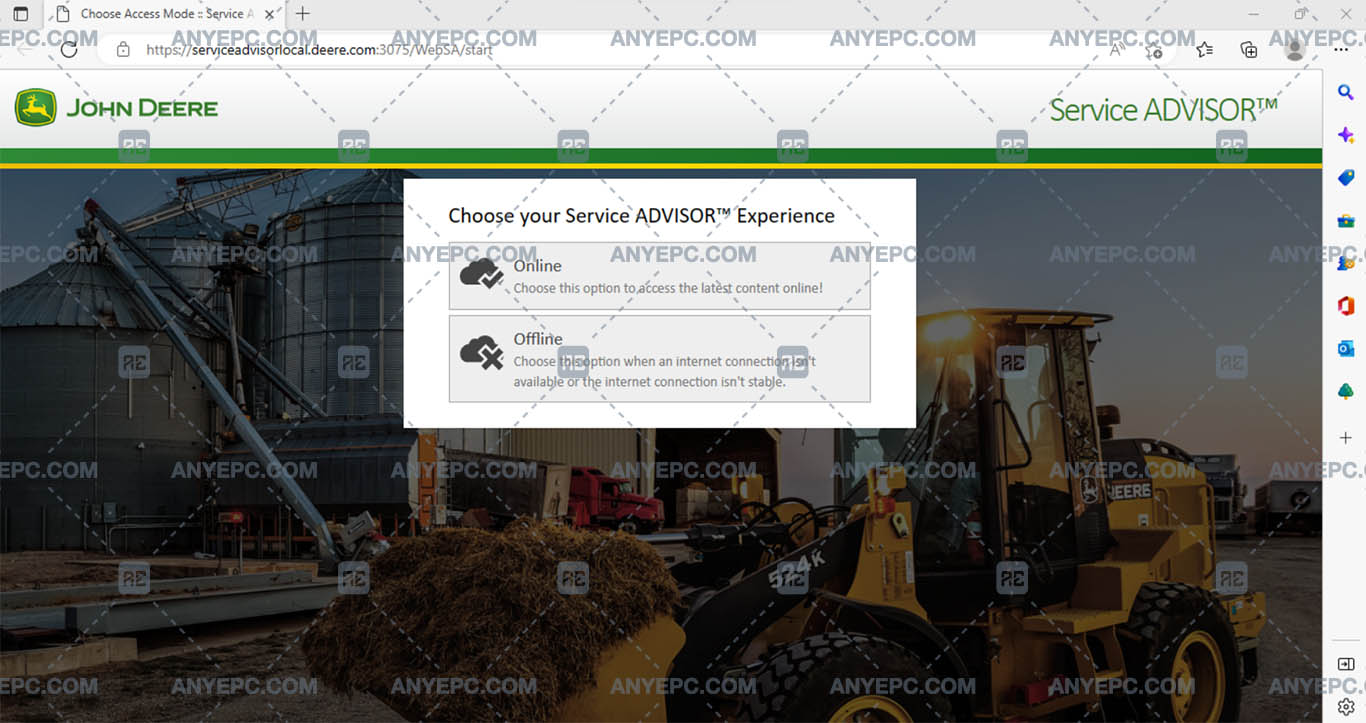This screenshot has width=1366, height=723.
Task: Open Microsoft 365 sidebar icon
Action: pos(1346,306)
